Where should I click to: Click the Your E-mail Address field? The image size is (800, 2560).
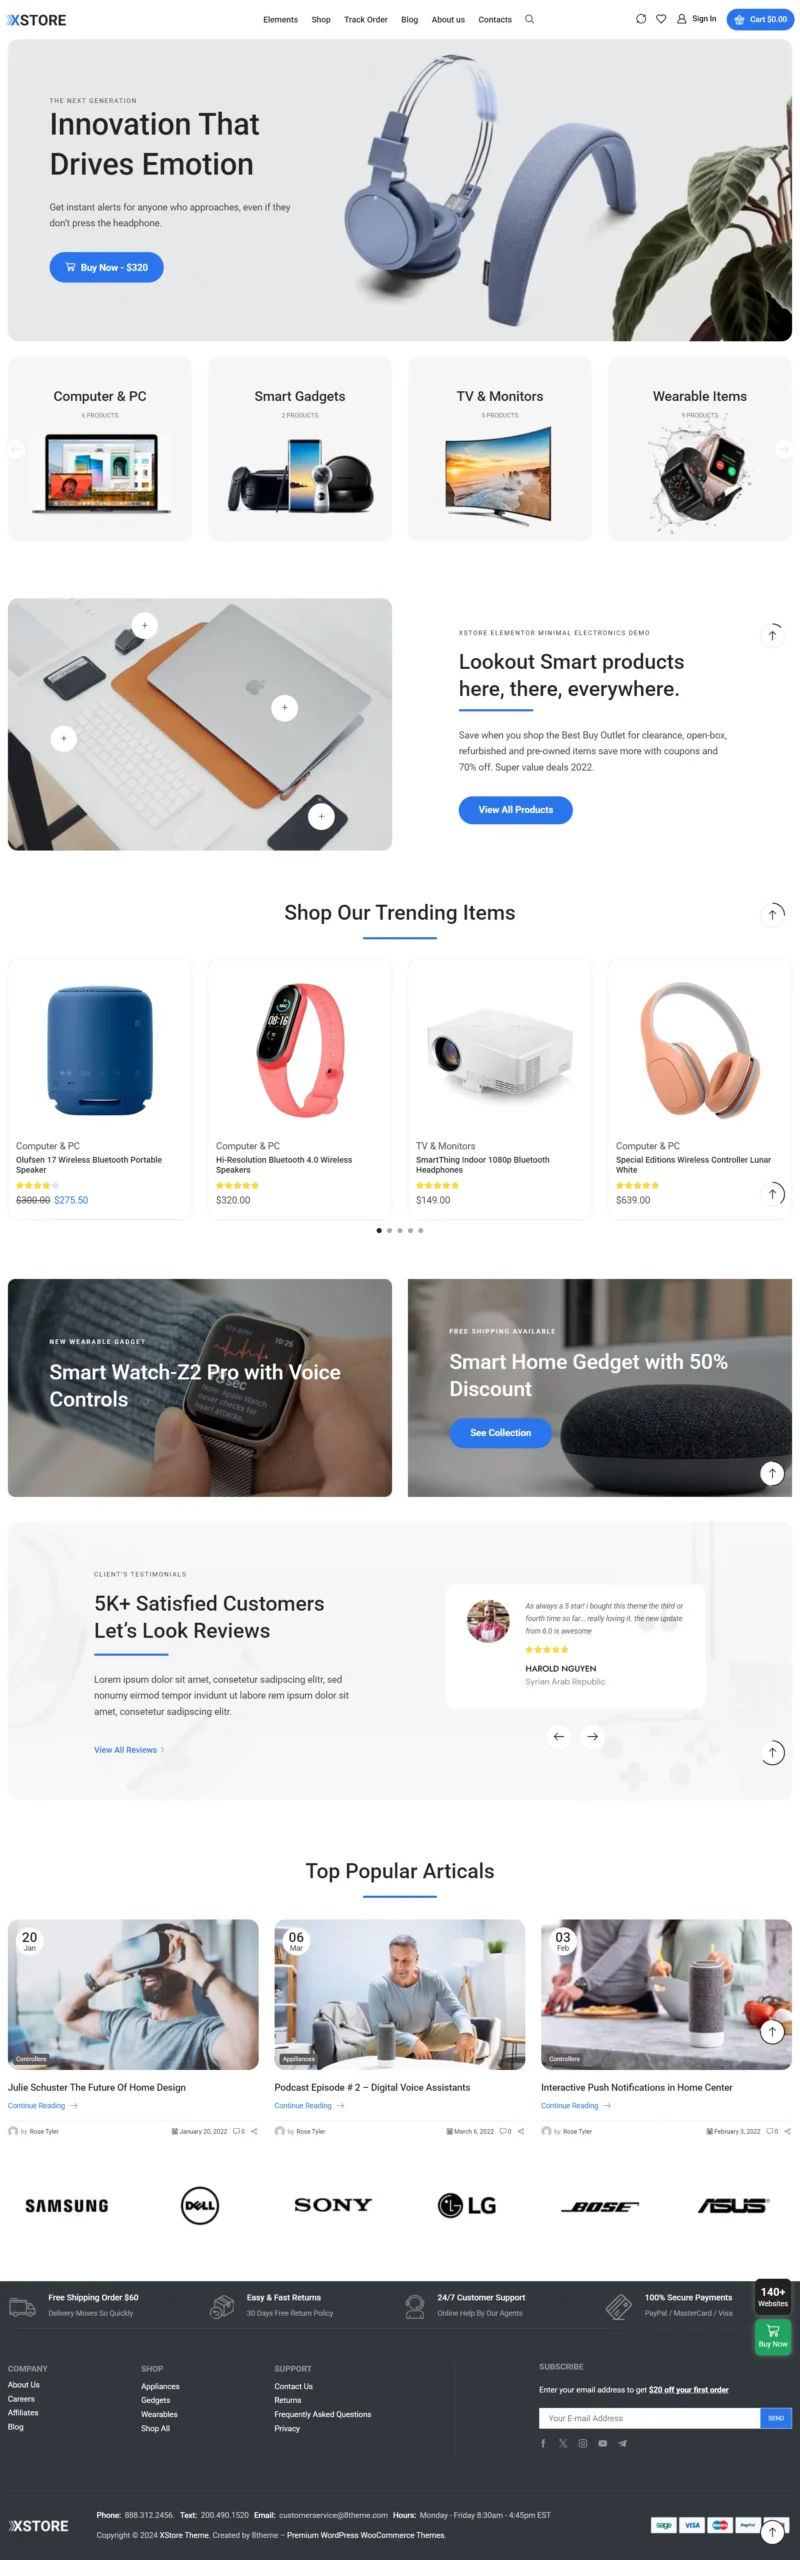pyautogui.click(x=649, y=2418)
